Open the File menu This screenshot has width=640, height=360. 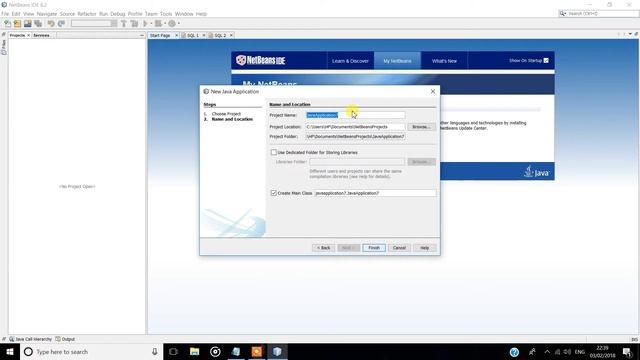5,14
